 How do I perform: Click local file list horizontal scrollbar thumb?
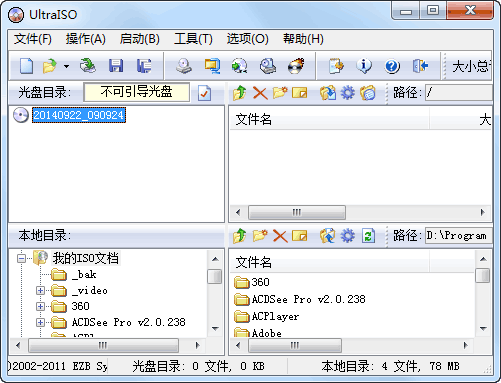coord(295,345)
